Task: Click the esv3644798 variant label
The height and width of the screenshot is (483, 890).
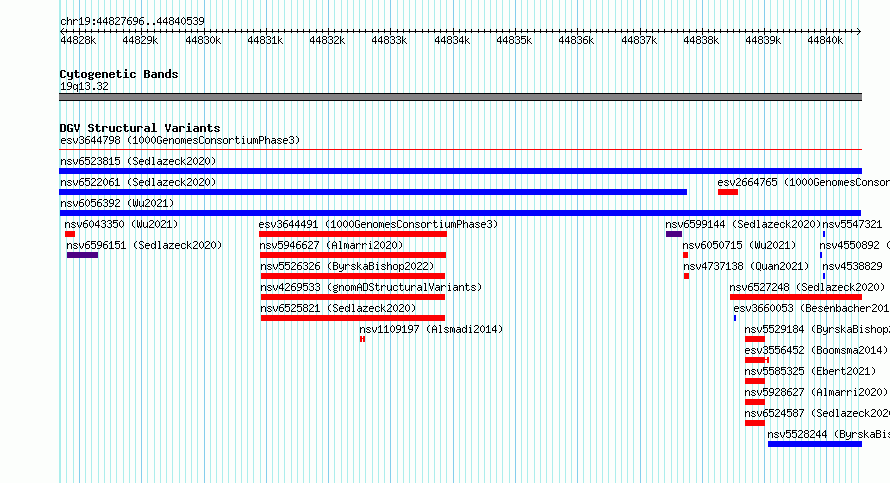Action: coord(180,140)
